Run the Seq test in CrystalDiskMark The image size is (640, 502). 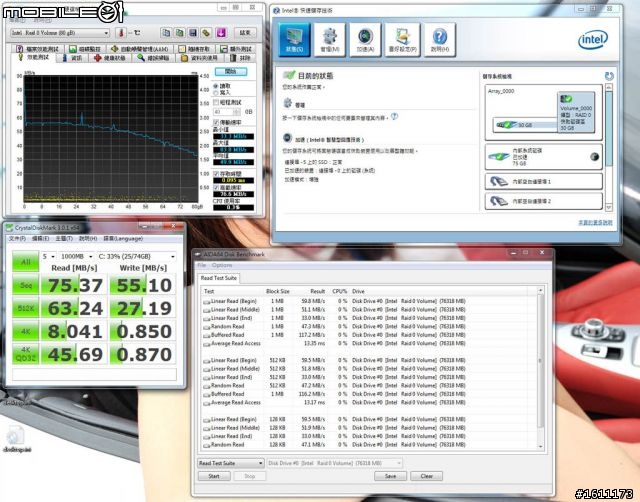click(x=25, y=285)
